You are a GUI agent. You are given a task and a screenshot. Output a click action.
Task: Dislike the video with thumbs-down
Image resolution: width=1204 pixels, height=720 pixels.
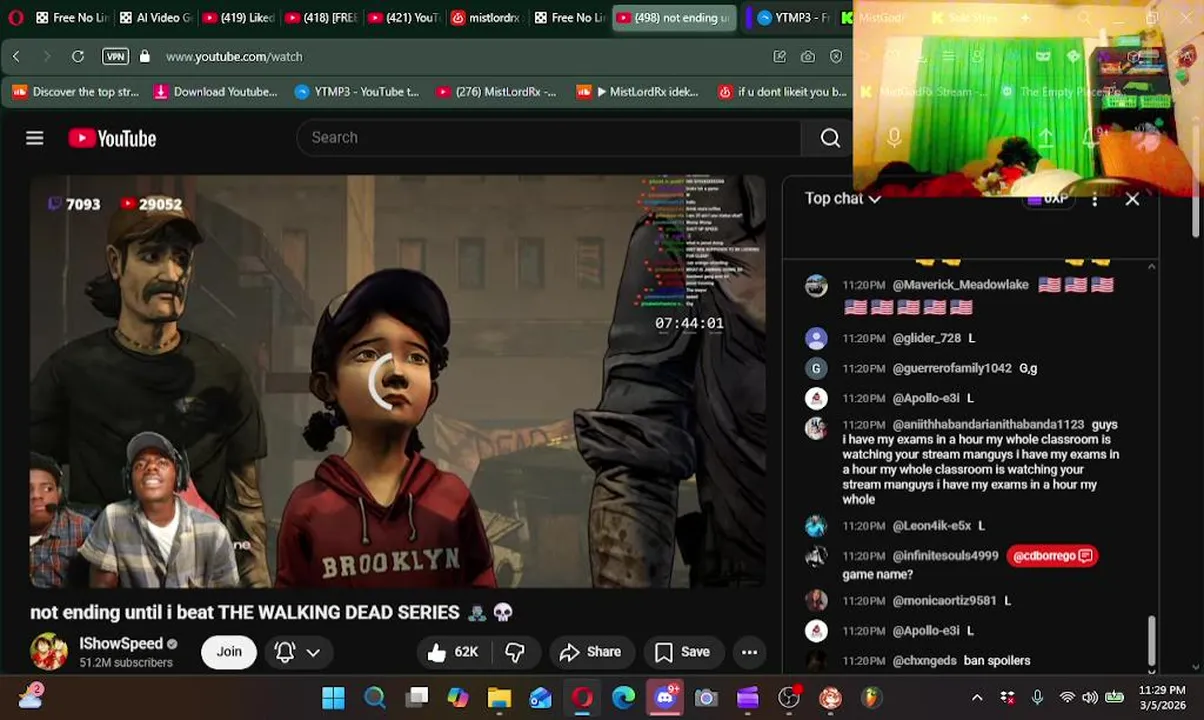coord(515,652)
